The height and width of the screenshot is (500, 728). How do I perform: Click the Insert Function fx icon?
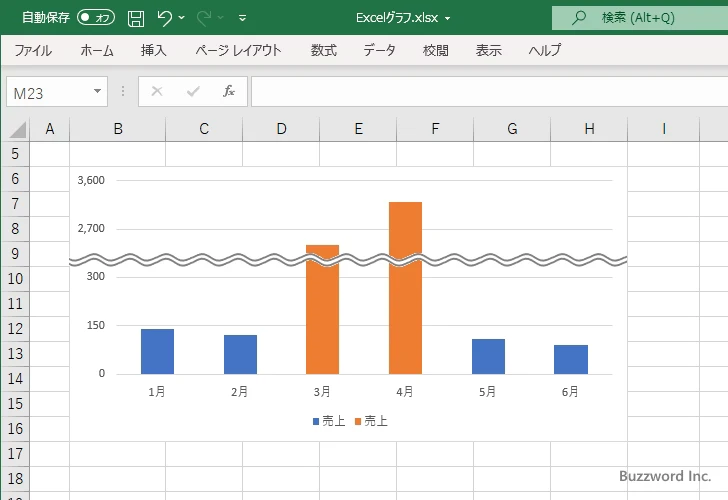pyautogui.click(x=228, y=92)
